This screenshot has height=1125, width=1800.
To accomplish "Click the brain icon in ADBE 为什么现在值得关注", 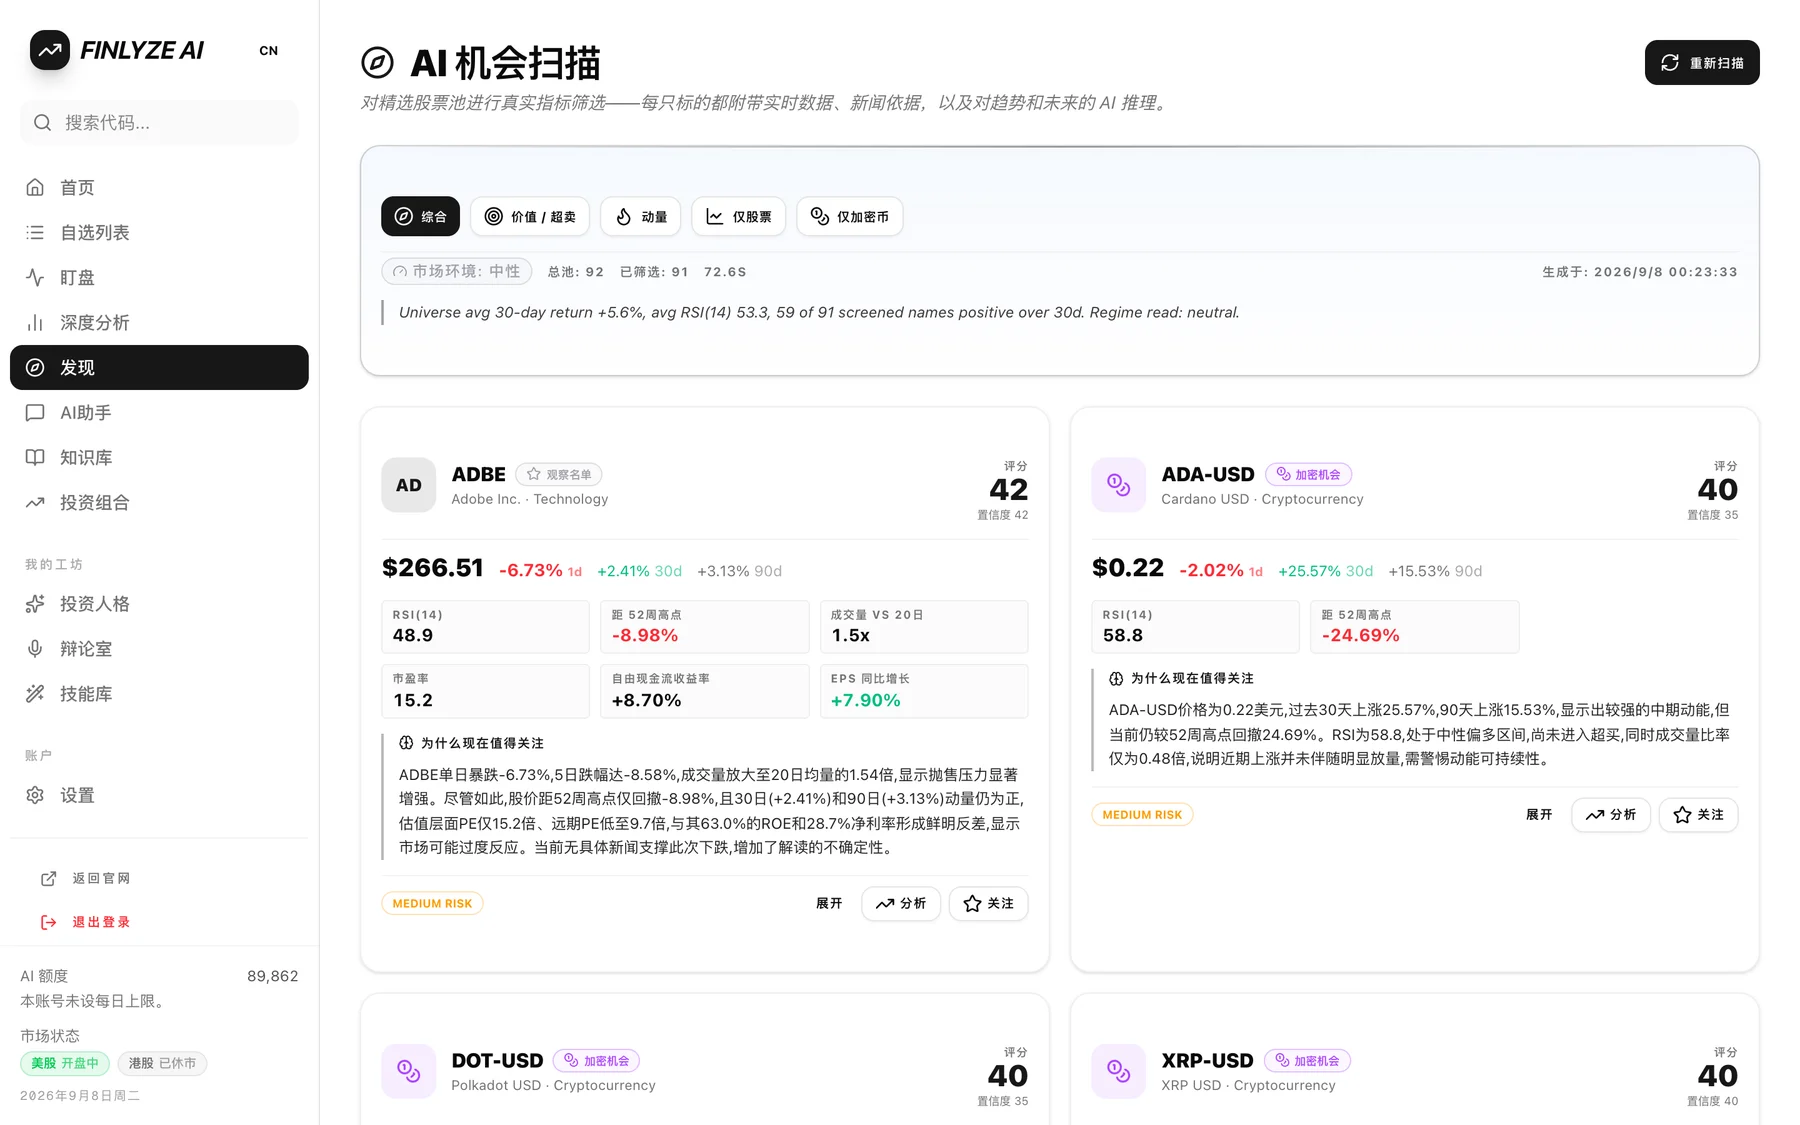I will point(406,743).
